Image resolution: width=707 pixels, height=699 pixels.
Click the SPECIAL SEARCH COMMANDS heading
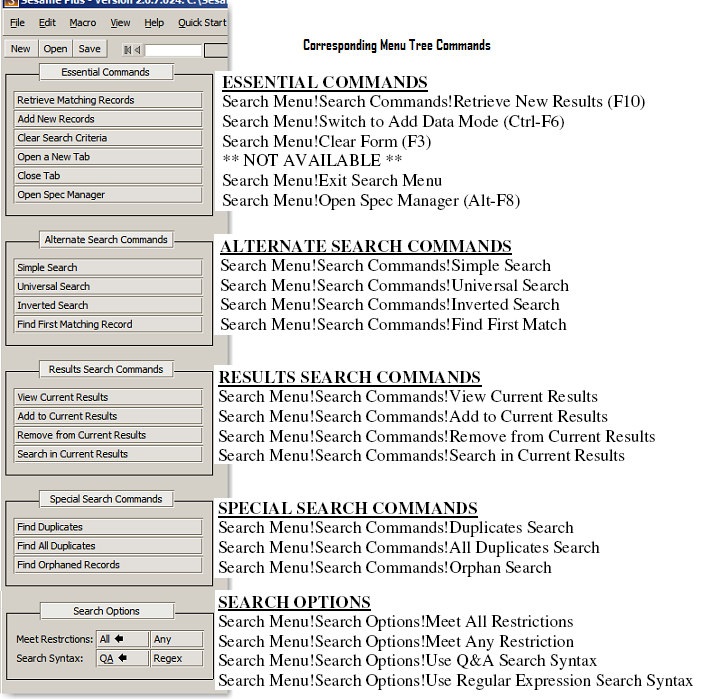click(x=348, y=508)
